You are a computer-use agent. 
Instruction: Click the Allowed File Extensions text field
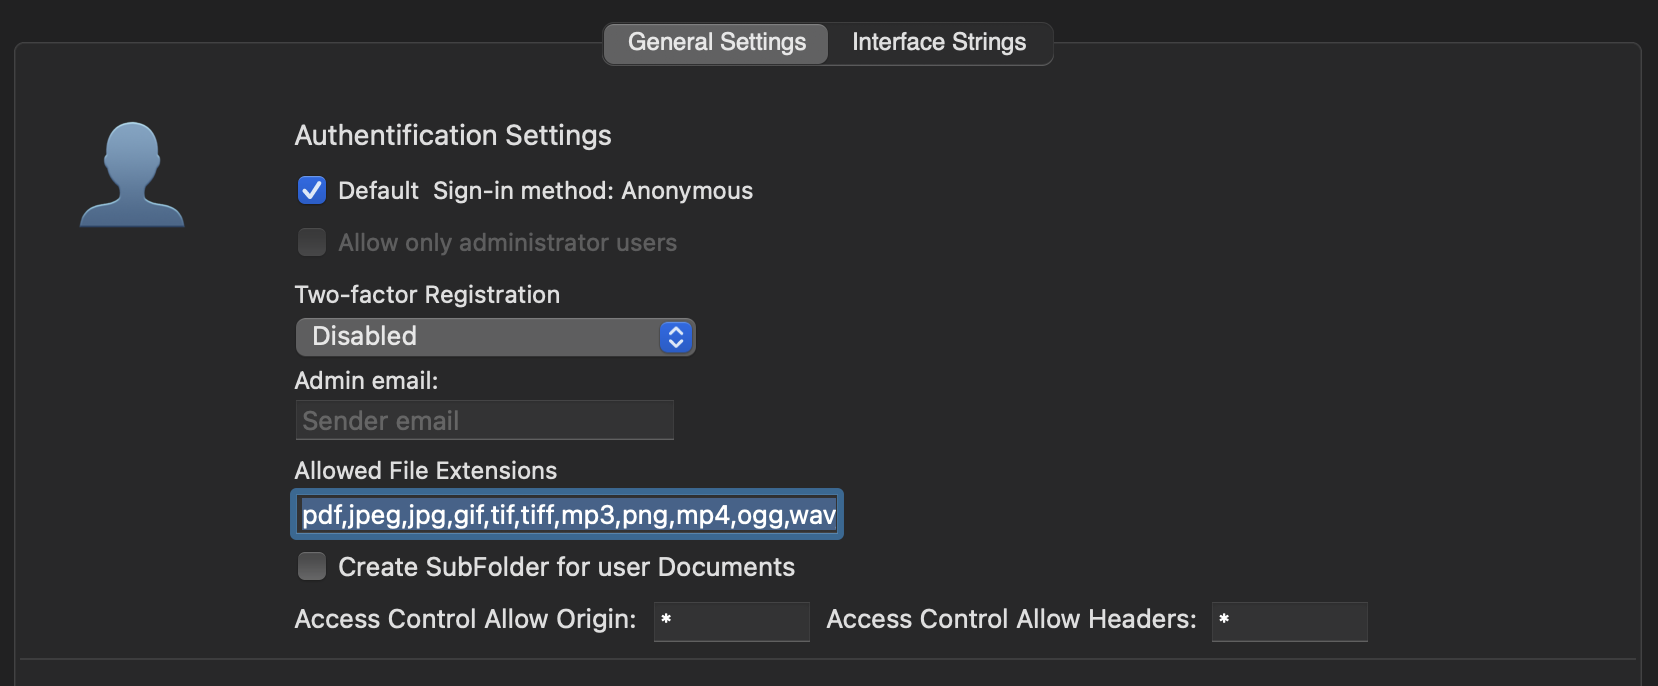click(x=567, y=515)
